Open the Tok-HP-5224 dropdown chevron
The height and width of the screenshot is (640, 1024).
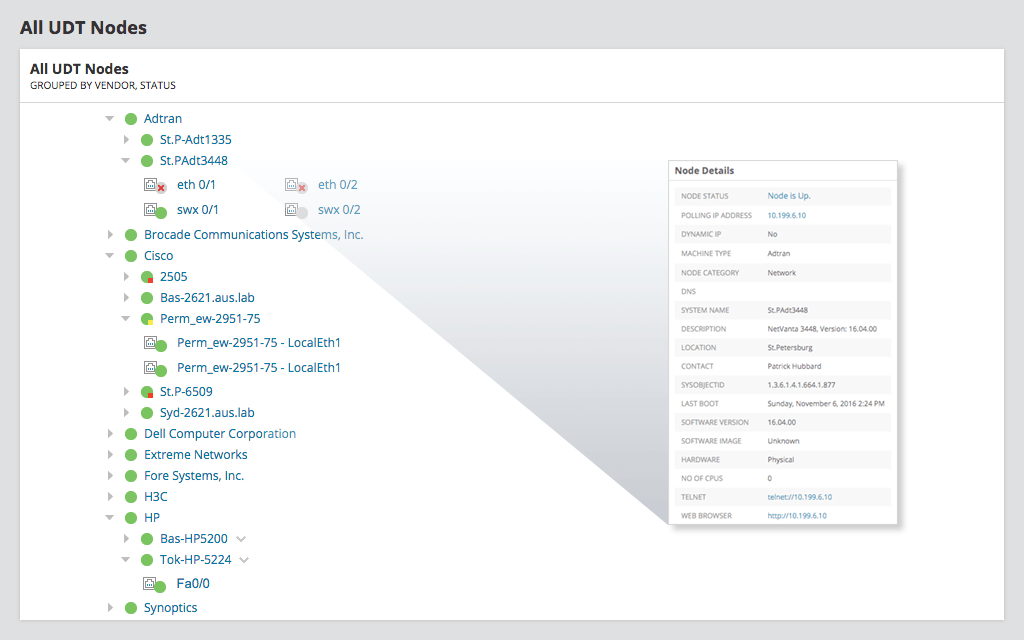(x=245, y=560)
